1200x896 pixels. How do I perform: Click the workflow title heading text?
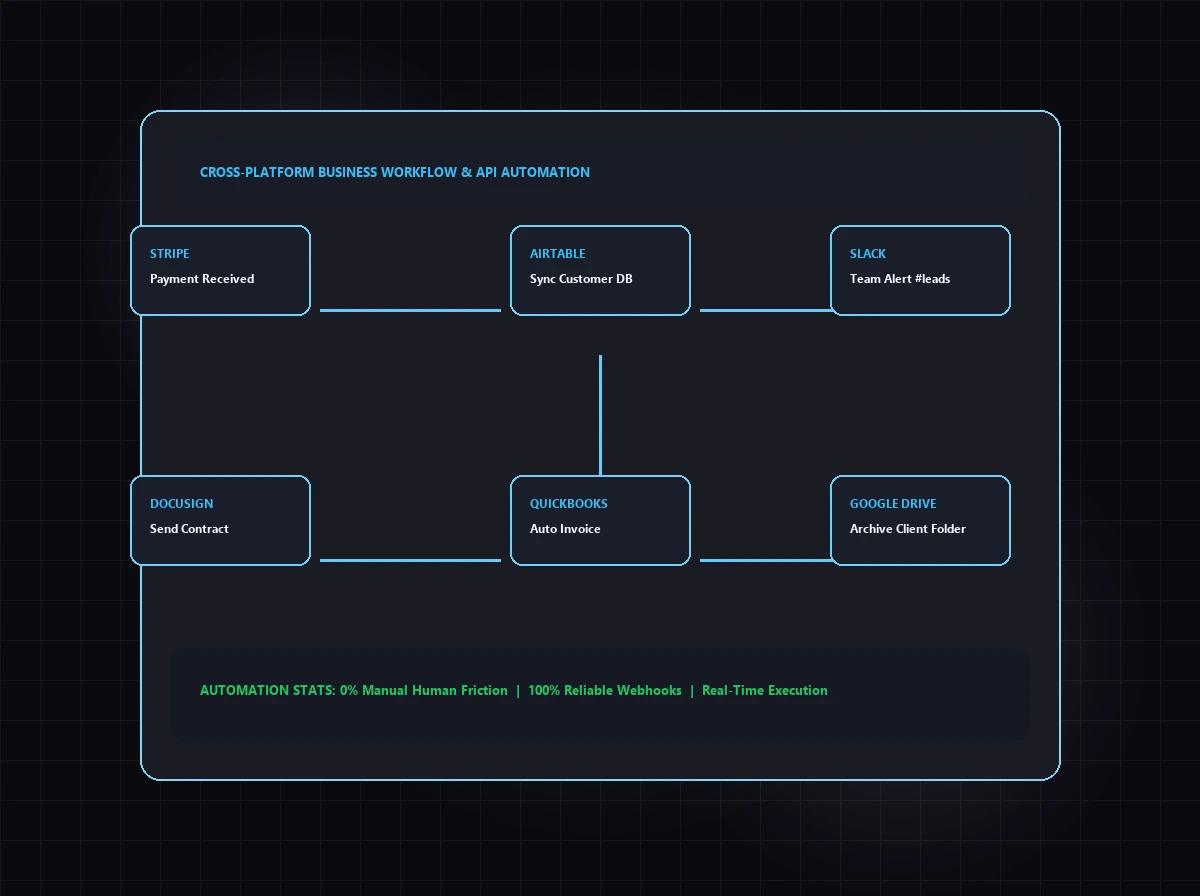[x=395, y=172]
